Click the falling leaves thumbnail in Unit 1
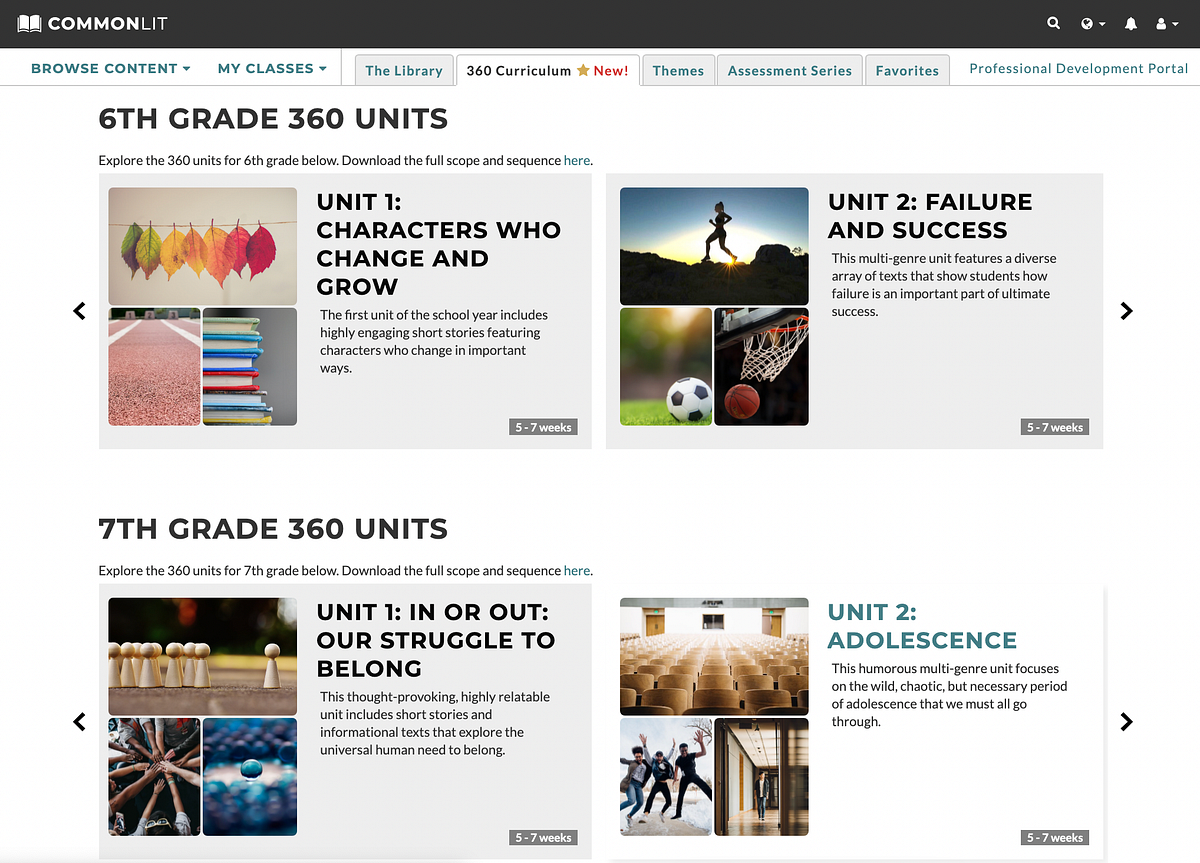 coord(202,246)
